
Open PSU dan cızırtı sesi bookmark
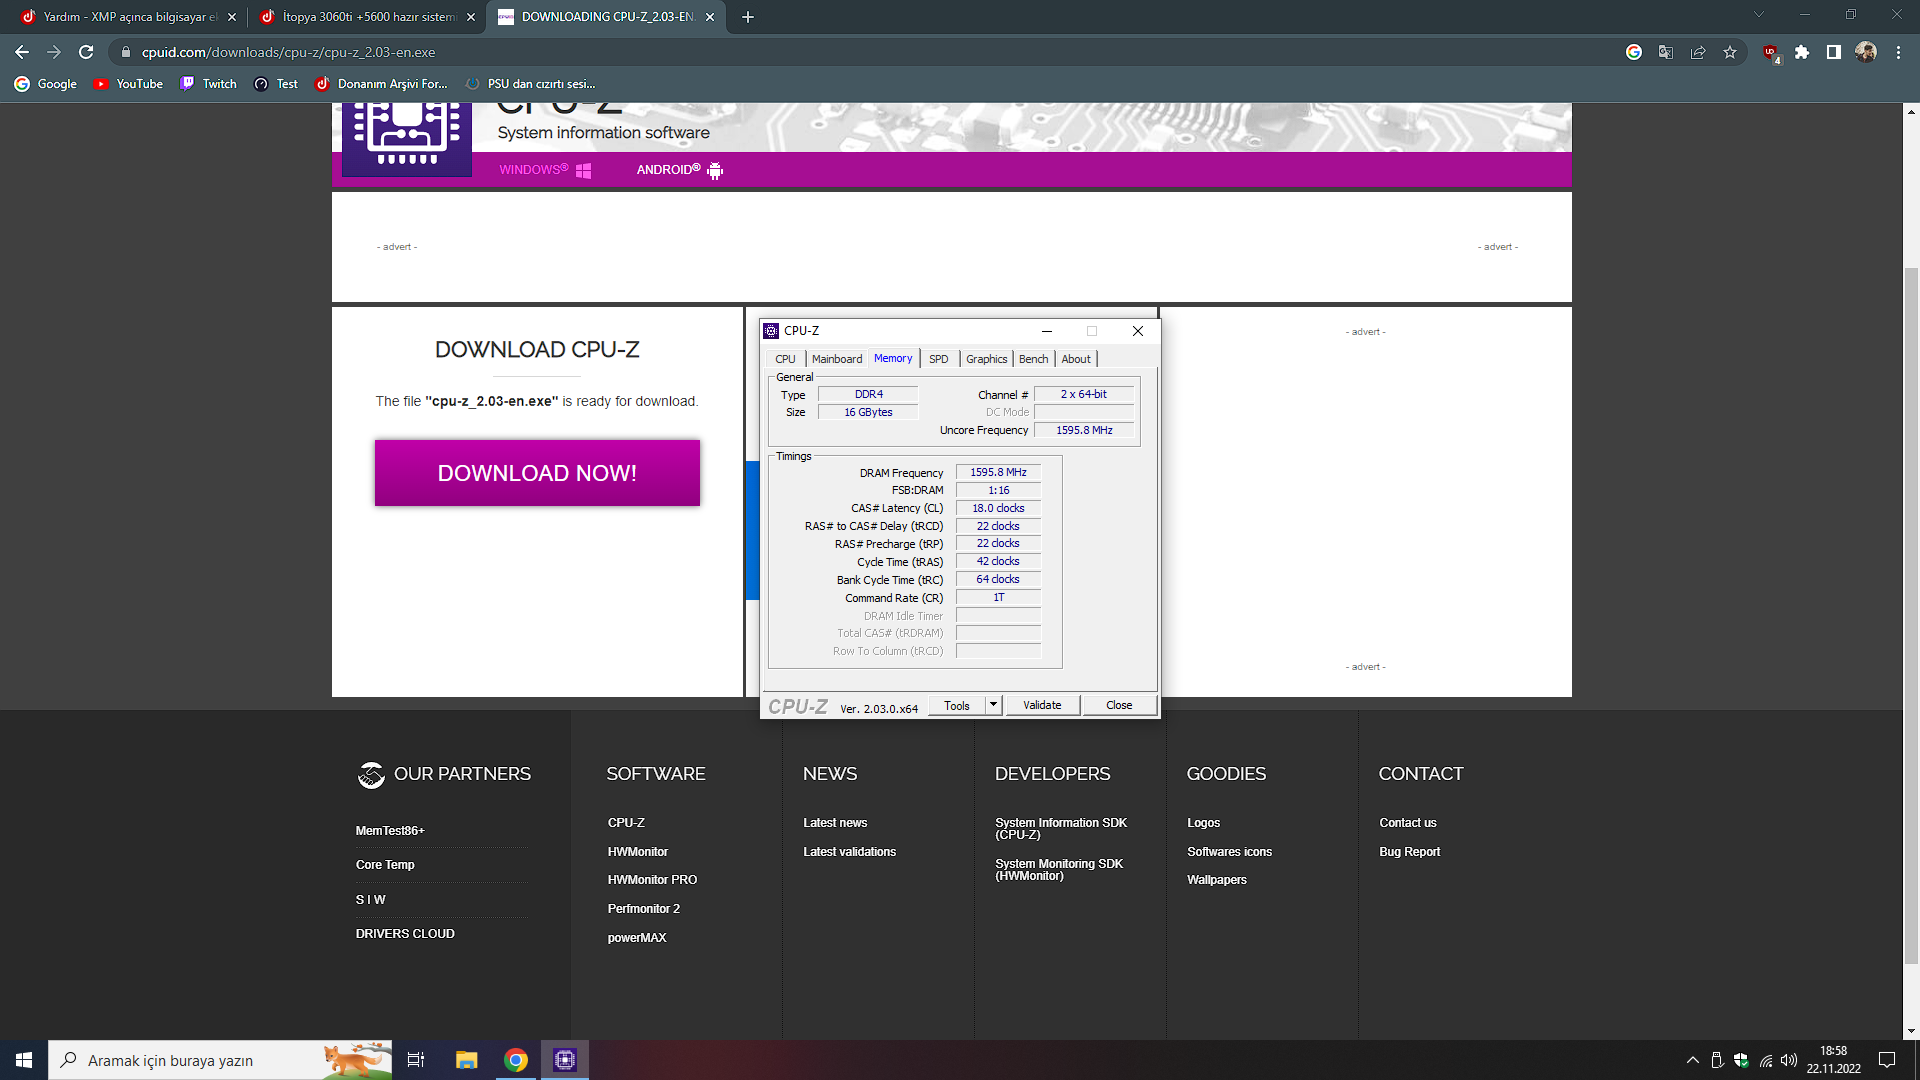click(x=530, y=84)
